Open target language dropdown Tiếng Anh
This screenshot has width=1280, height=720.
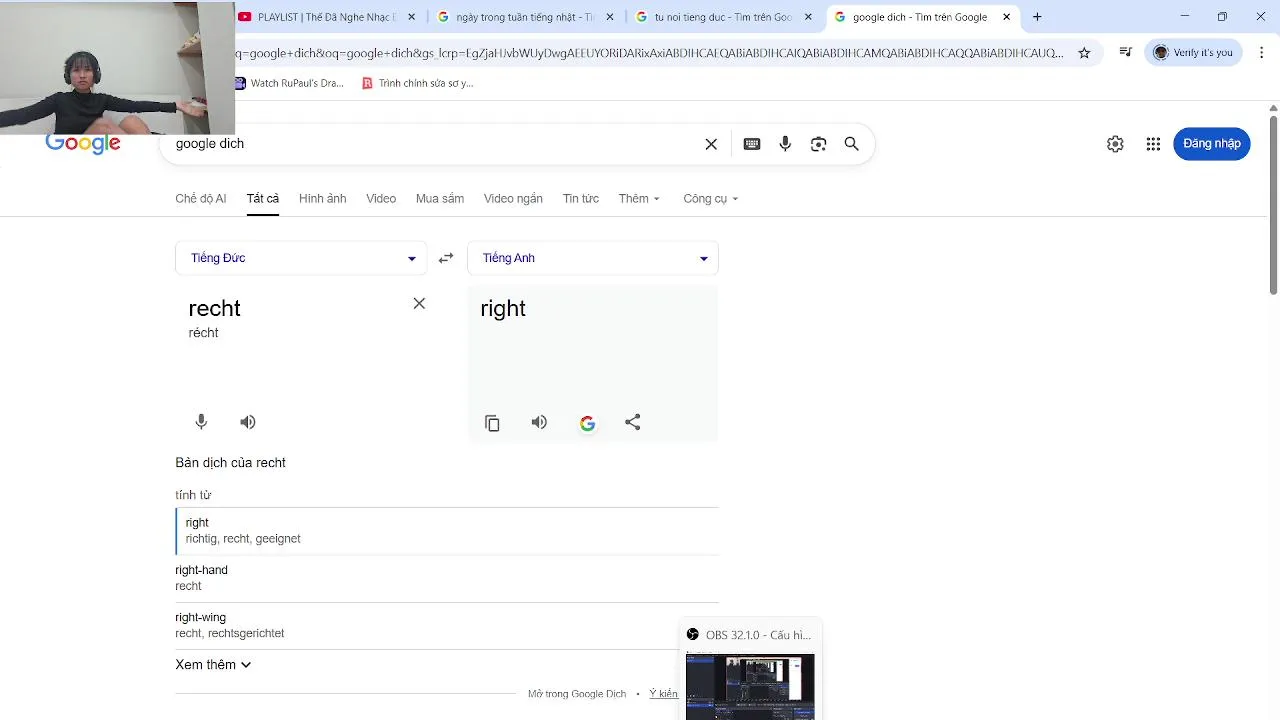[x=593, y=258]
